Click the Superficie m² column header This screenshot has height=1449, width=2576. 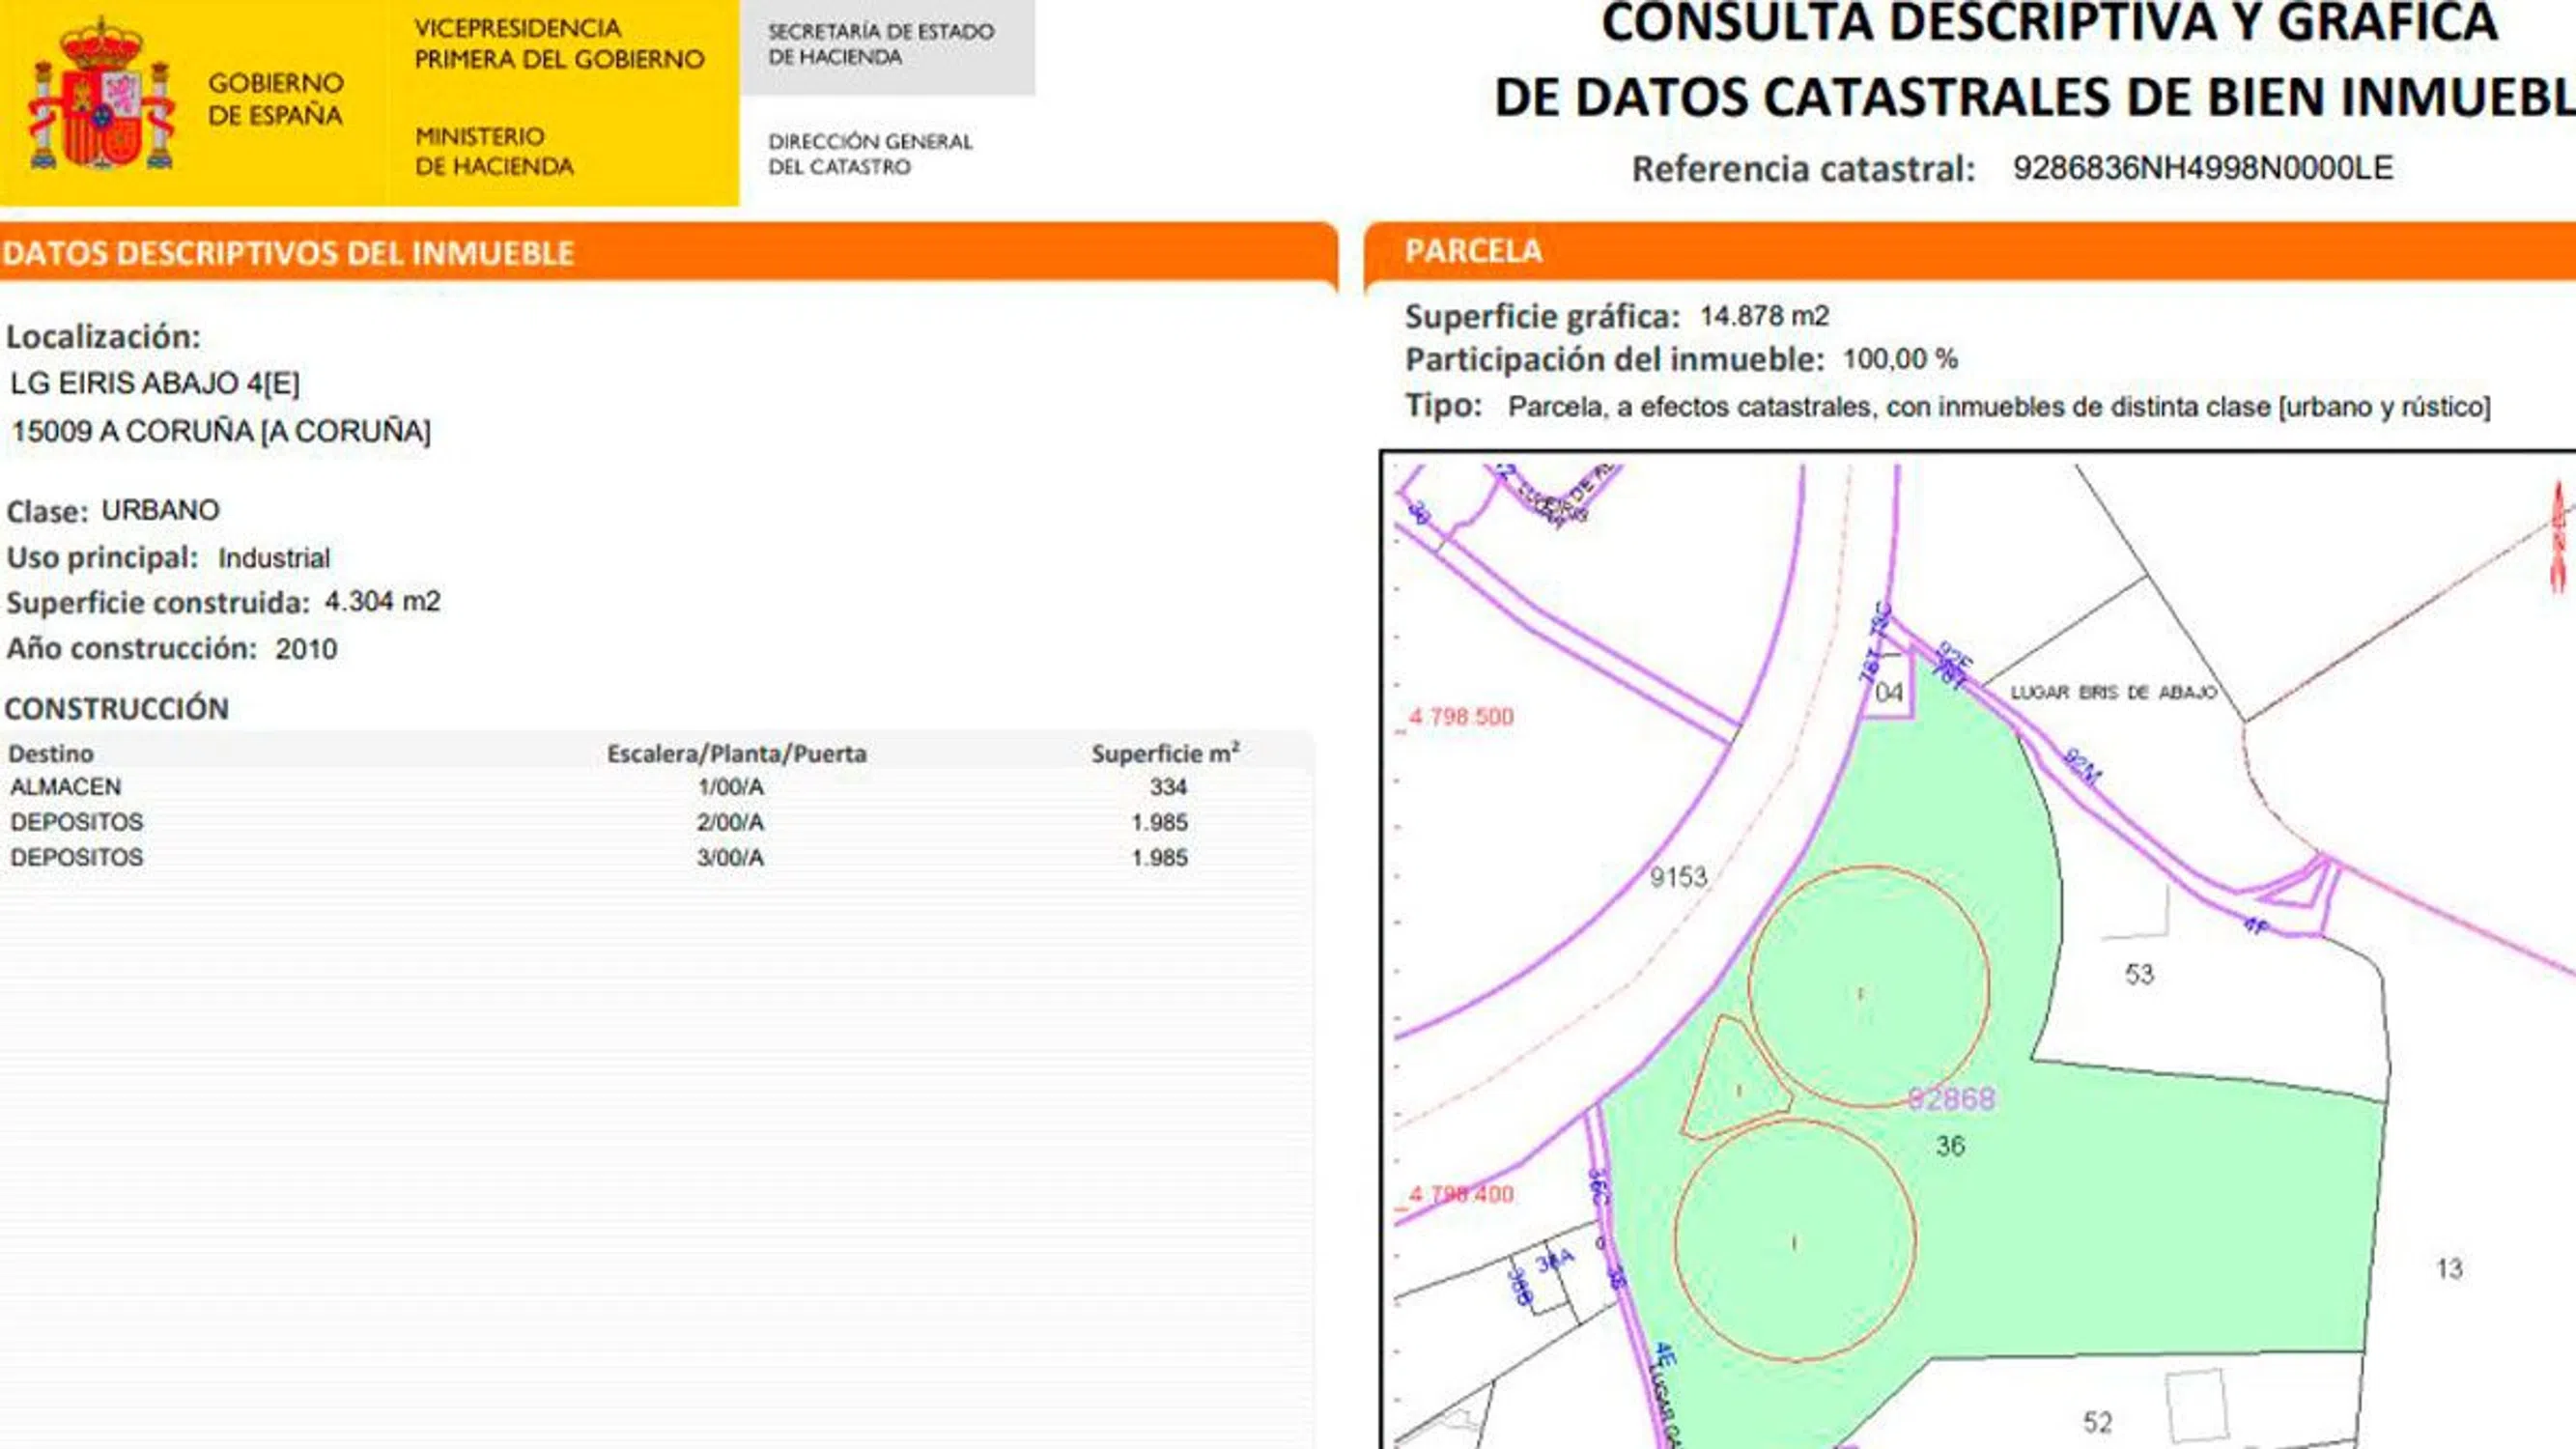click(x=1164, y=753)
